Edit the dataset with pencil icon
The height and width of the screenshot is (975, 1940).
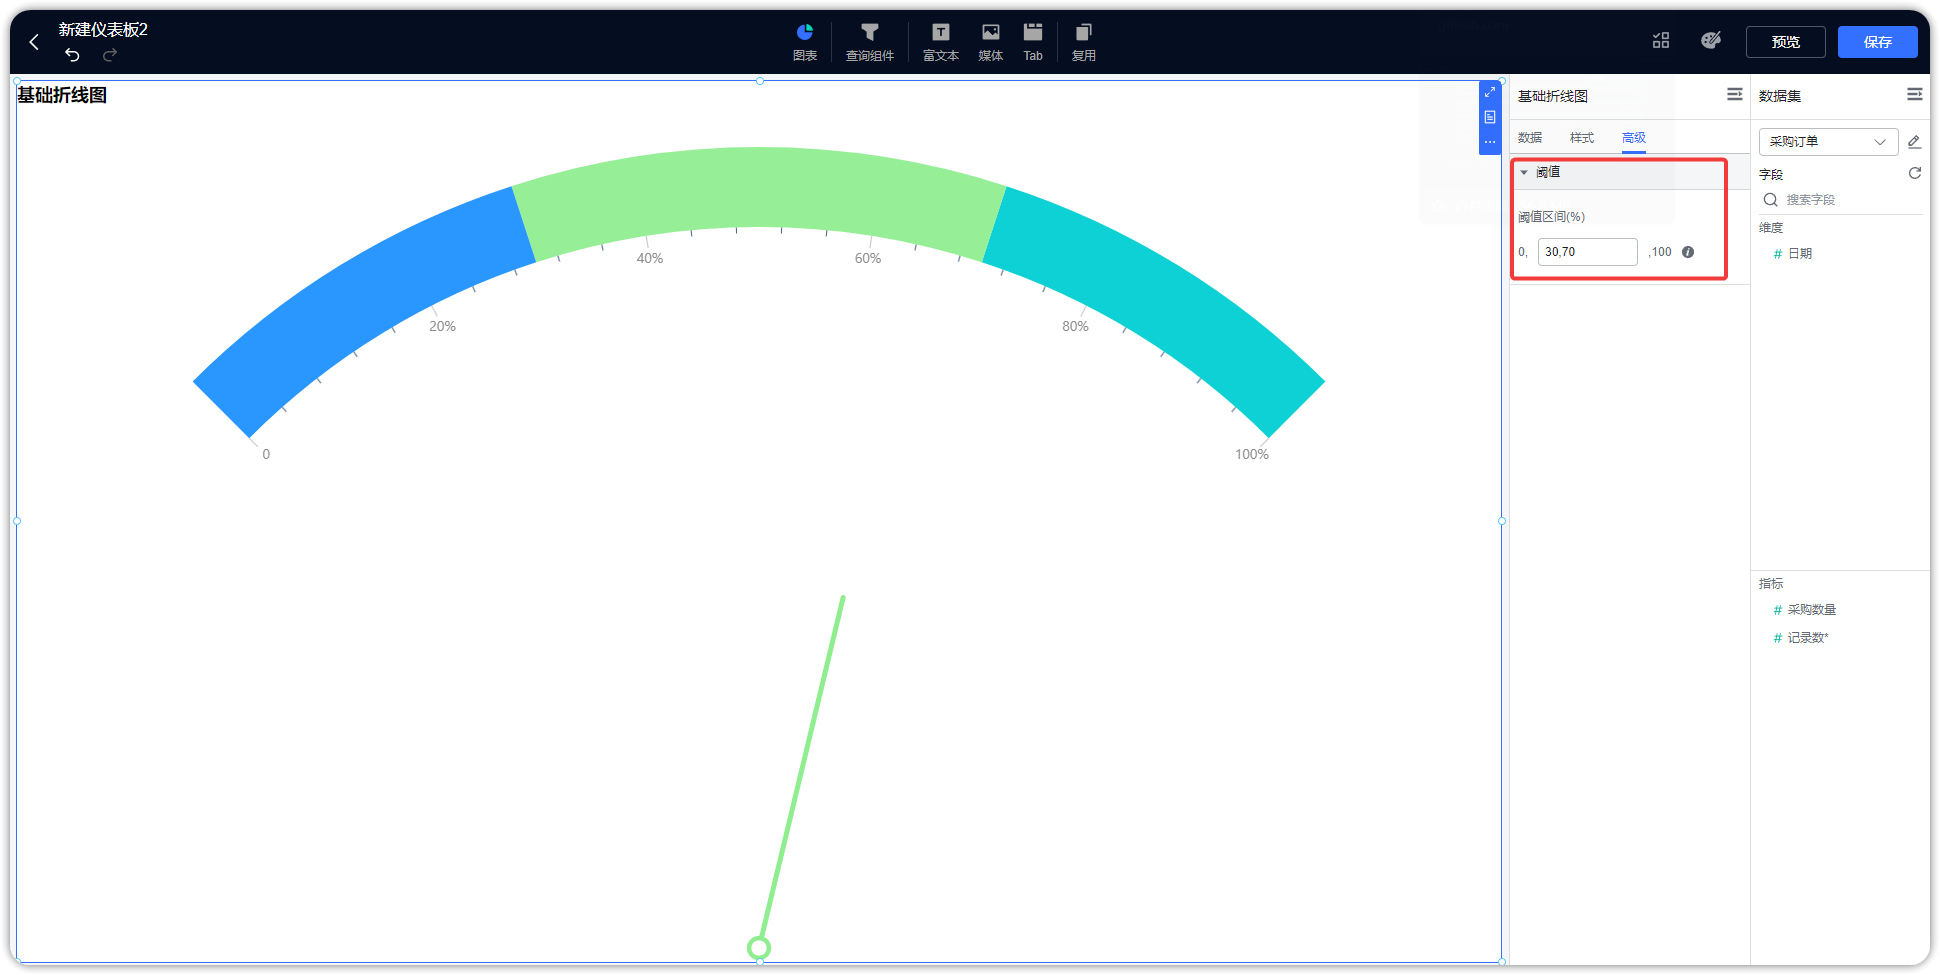pyautogui.click(x=1914, y=142)
